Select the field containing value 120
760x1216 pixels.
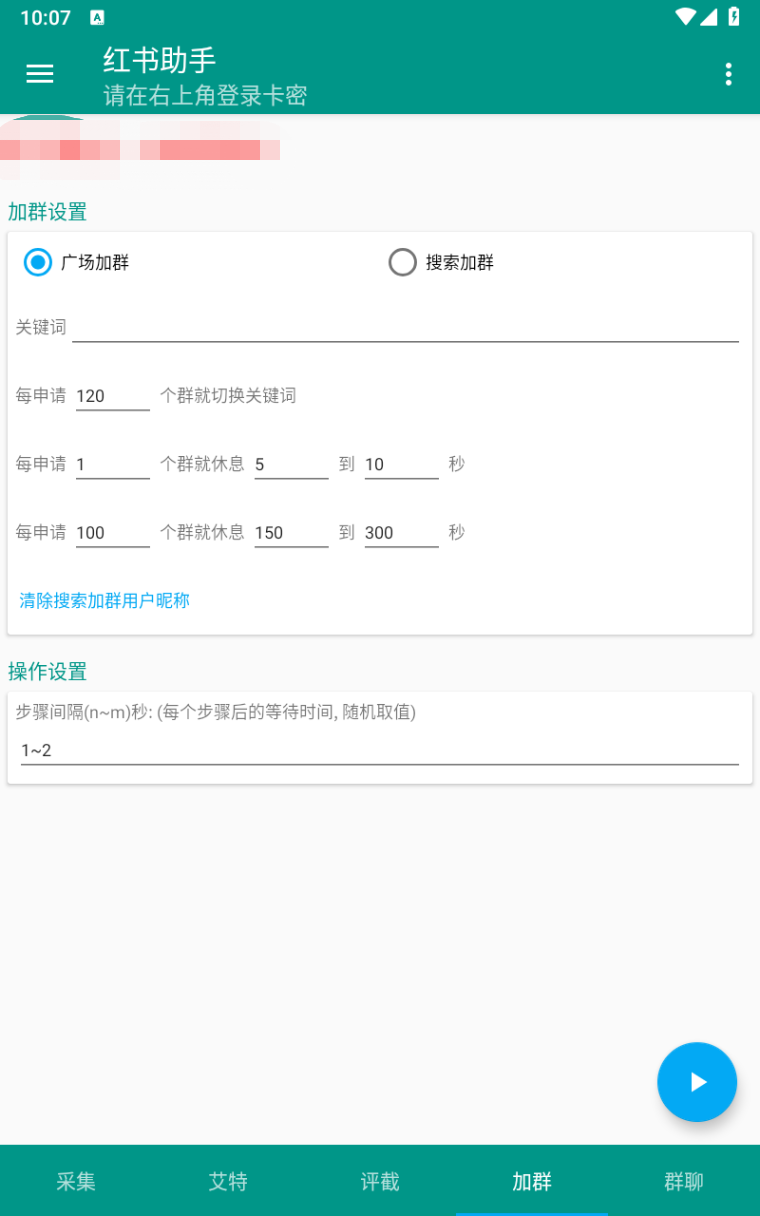[x=112, y=395]
